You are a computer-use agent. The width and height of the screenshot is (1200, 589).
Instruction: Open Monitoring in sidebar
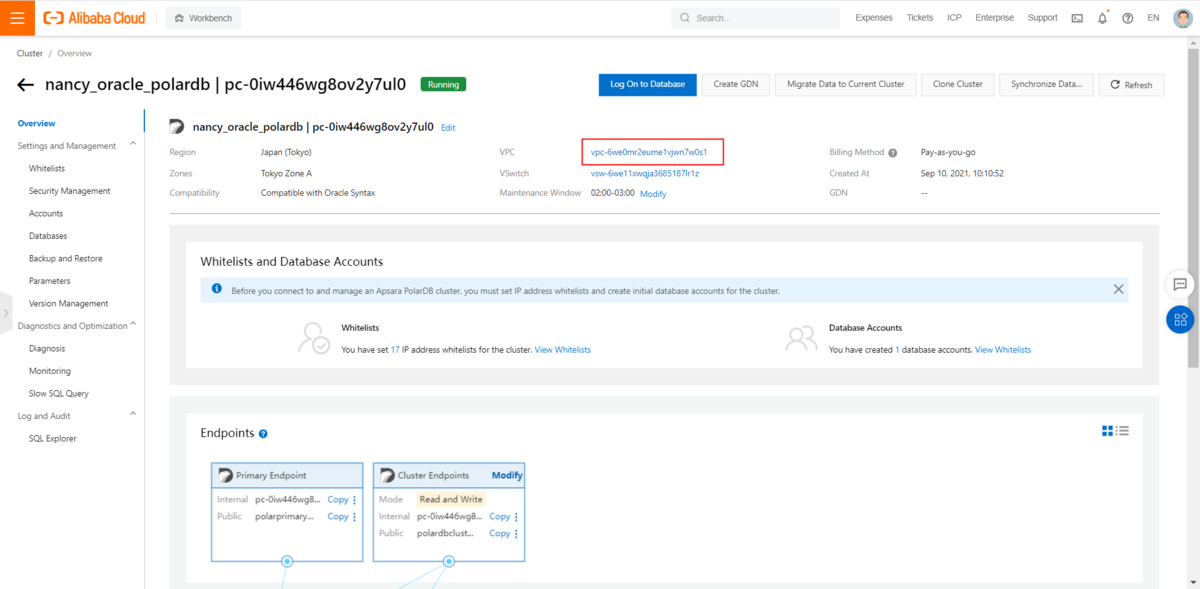click(x=50, y=371)
